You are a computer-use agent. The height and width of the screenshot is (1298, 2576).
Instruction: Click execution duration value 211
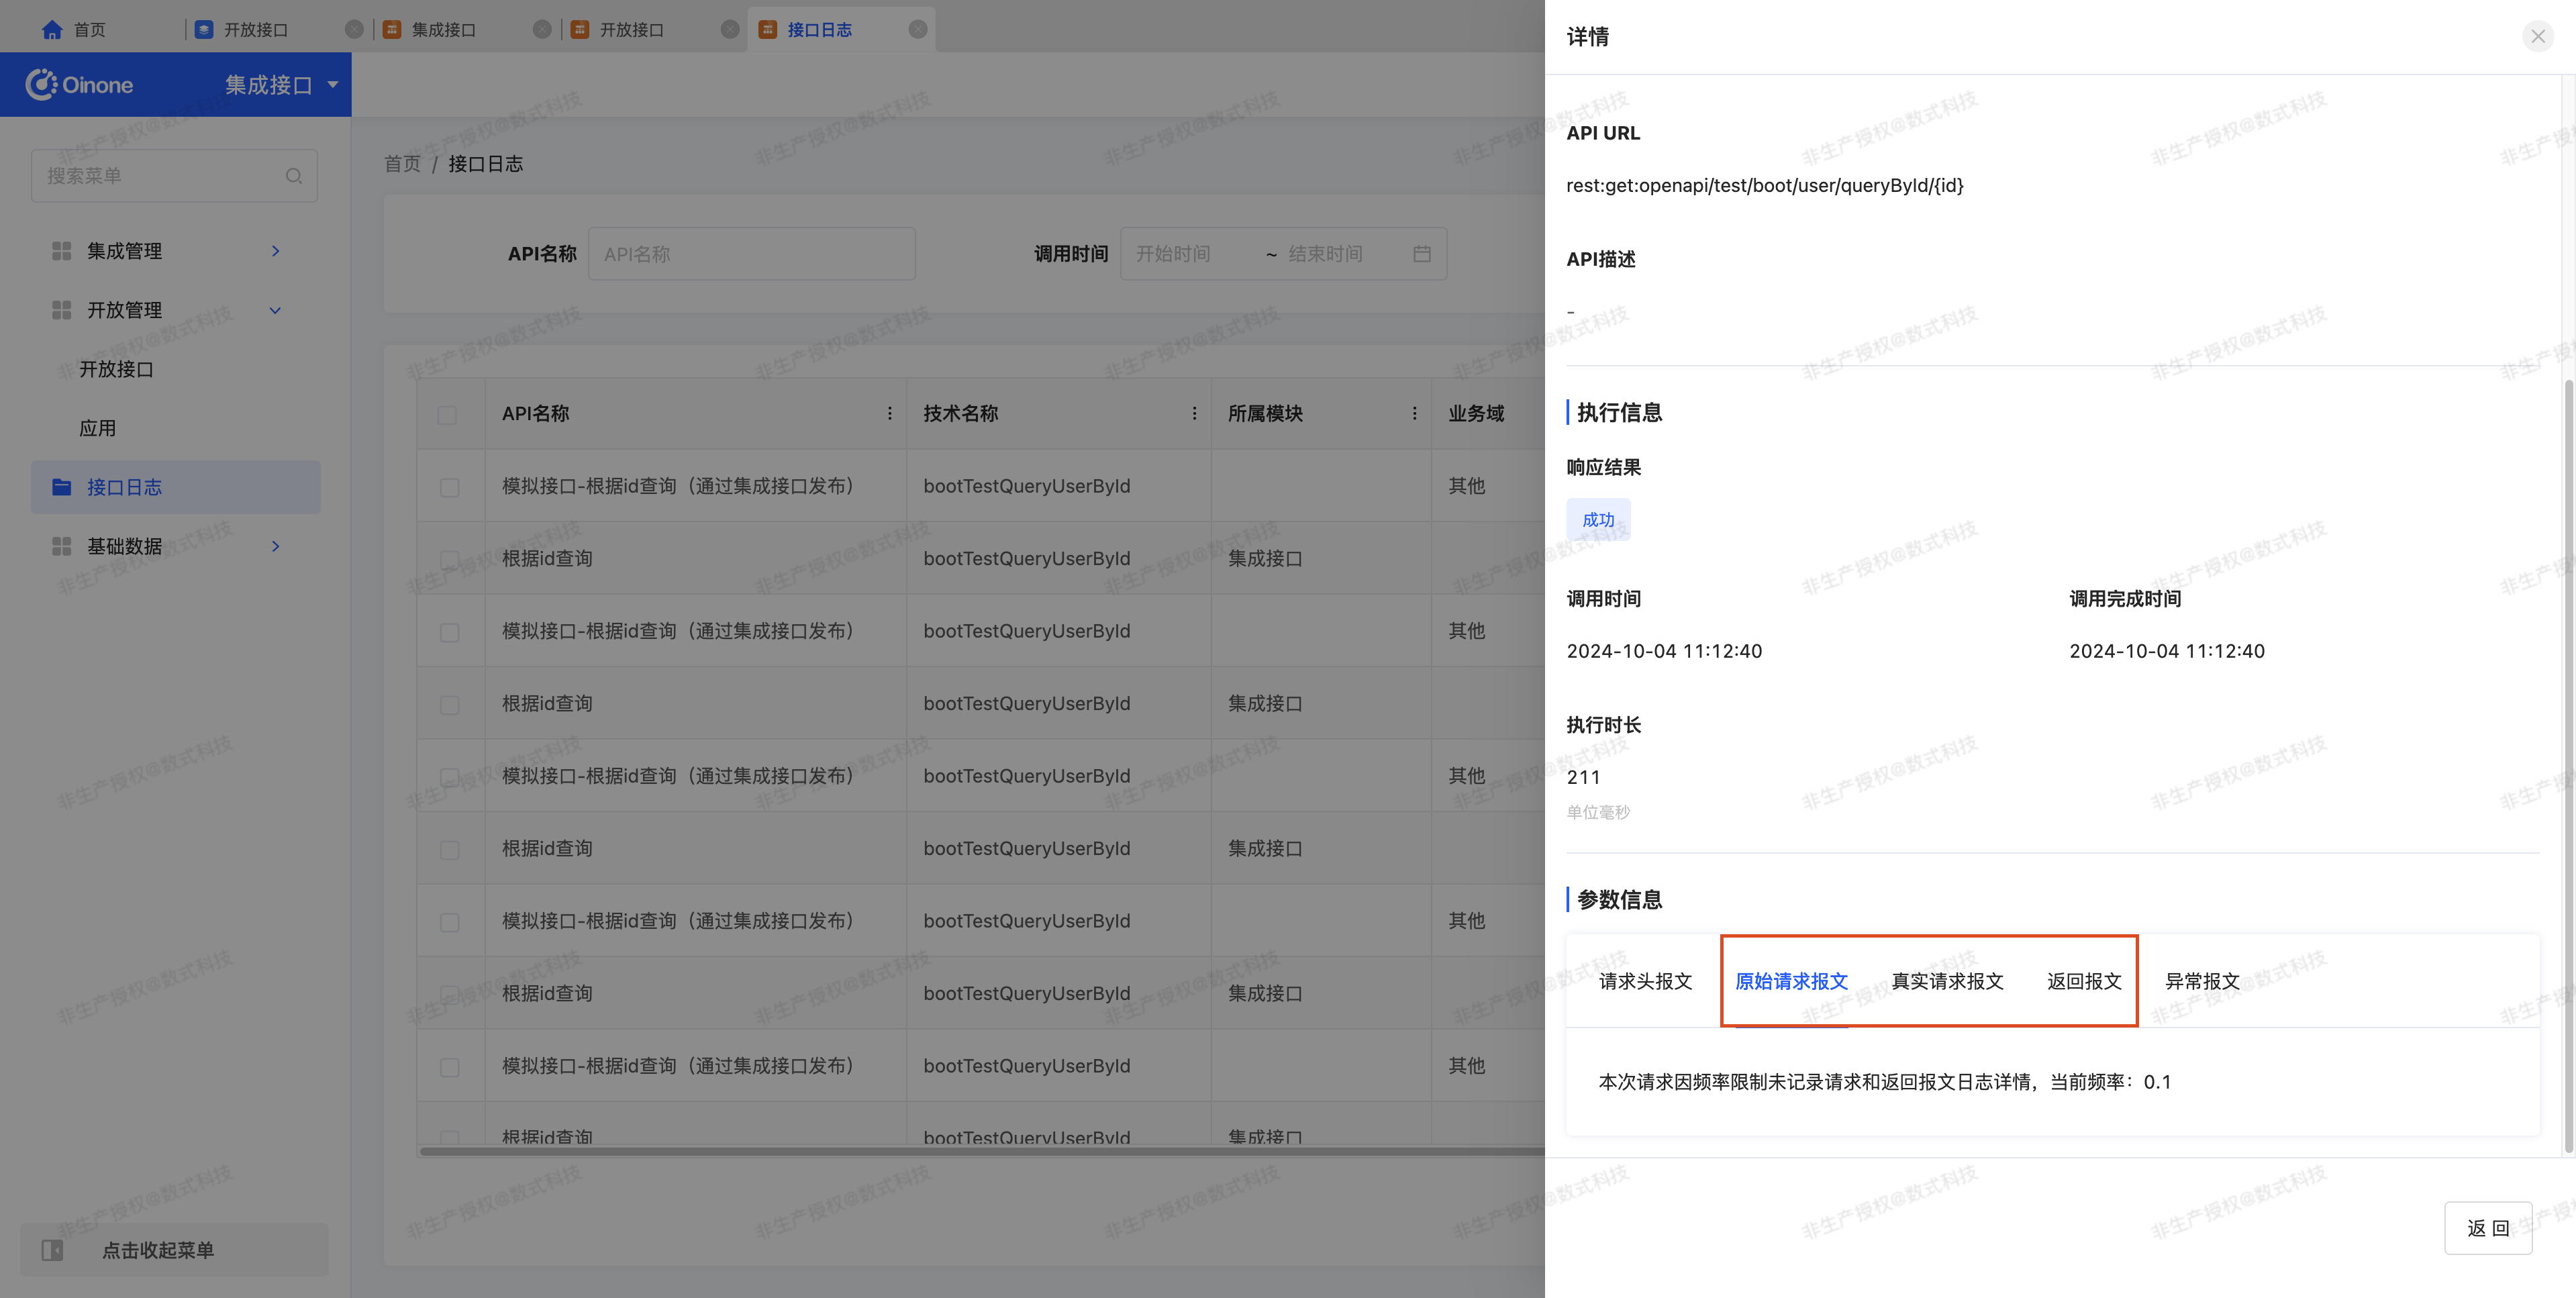coord(1583,777)
